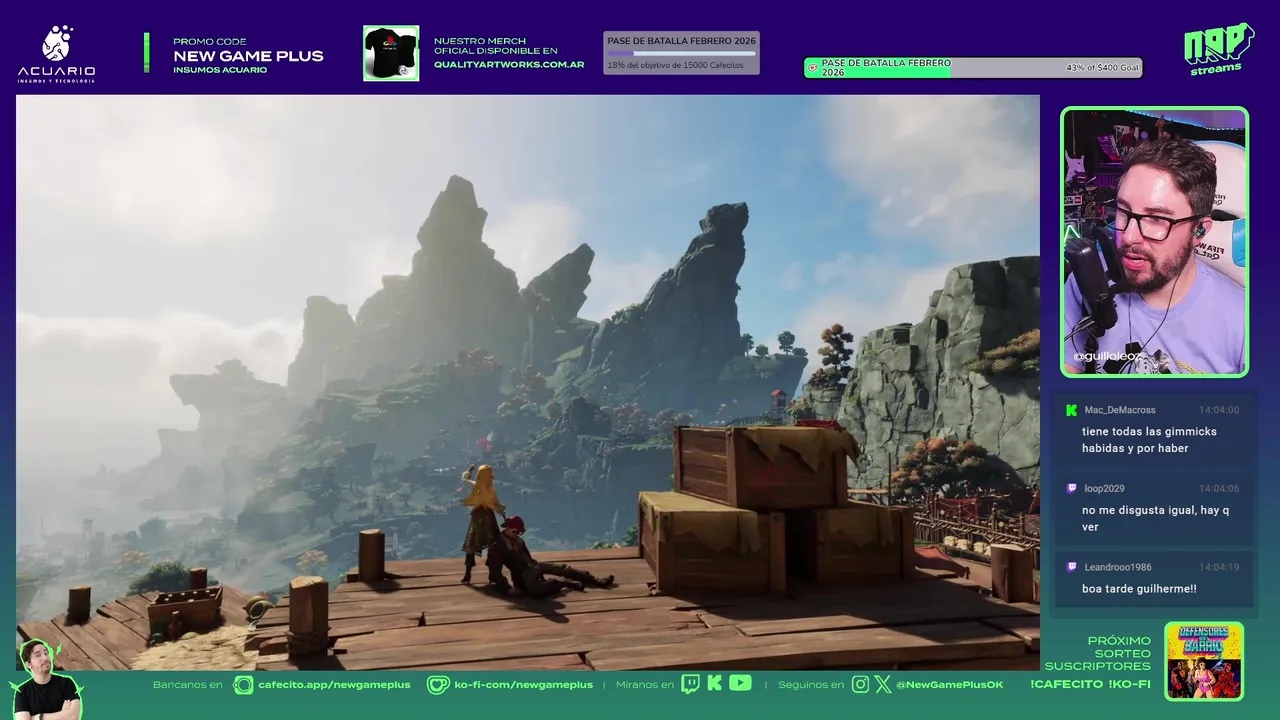The width and height of the screenshot is (1280, 720).
Task: Click the YouTube icon in bottom bar
Action: pos(740,683)
